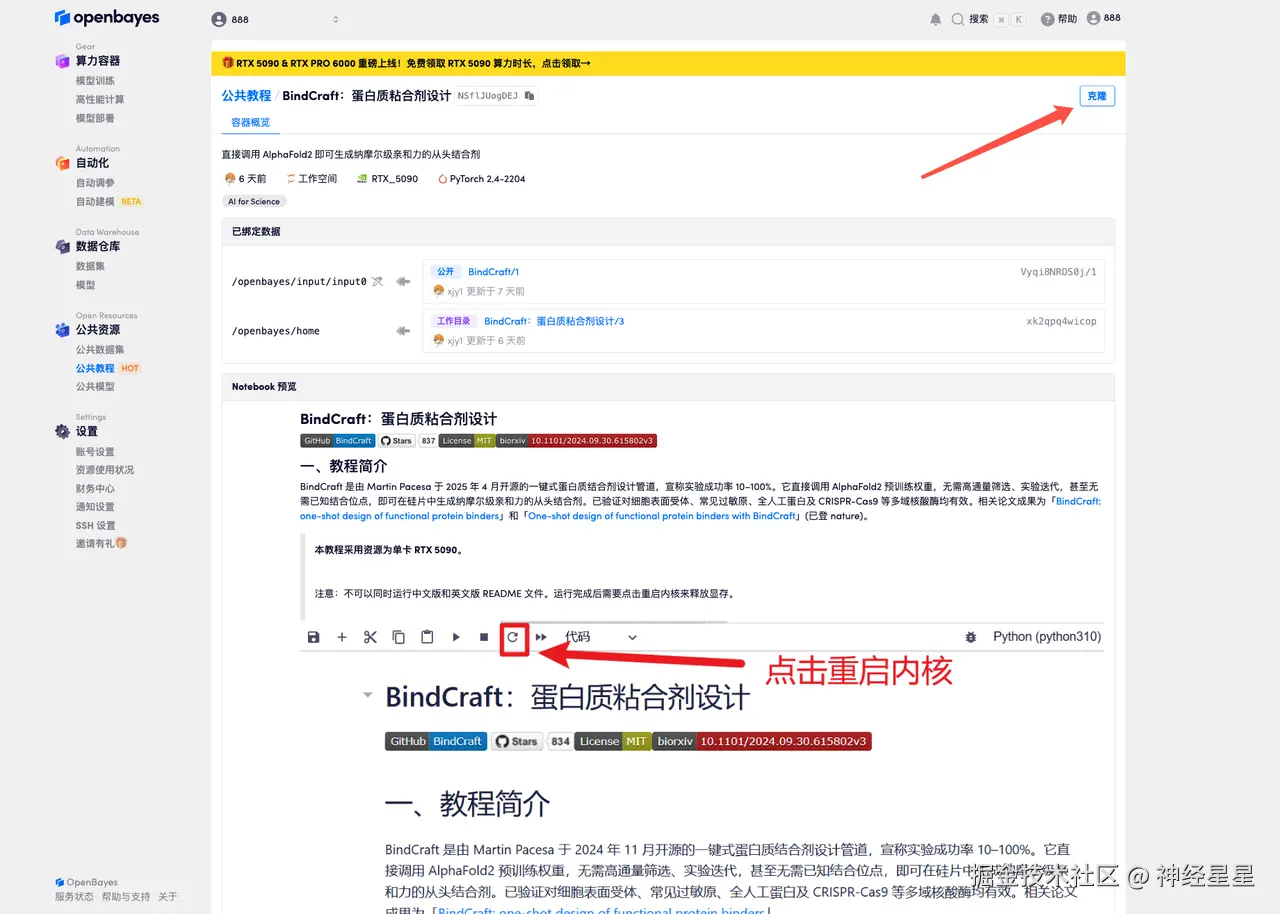
Task: Open 邀请有礼 in sidebar
Action: (x=101, y=544)
